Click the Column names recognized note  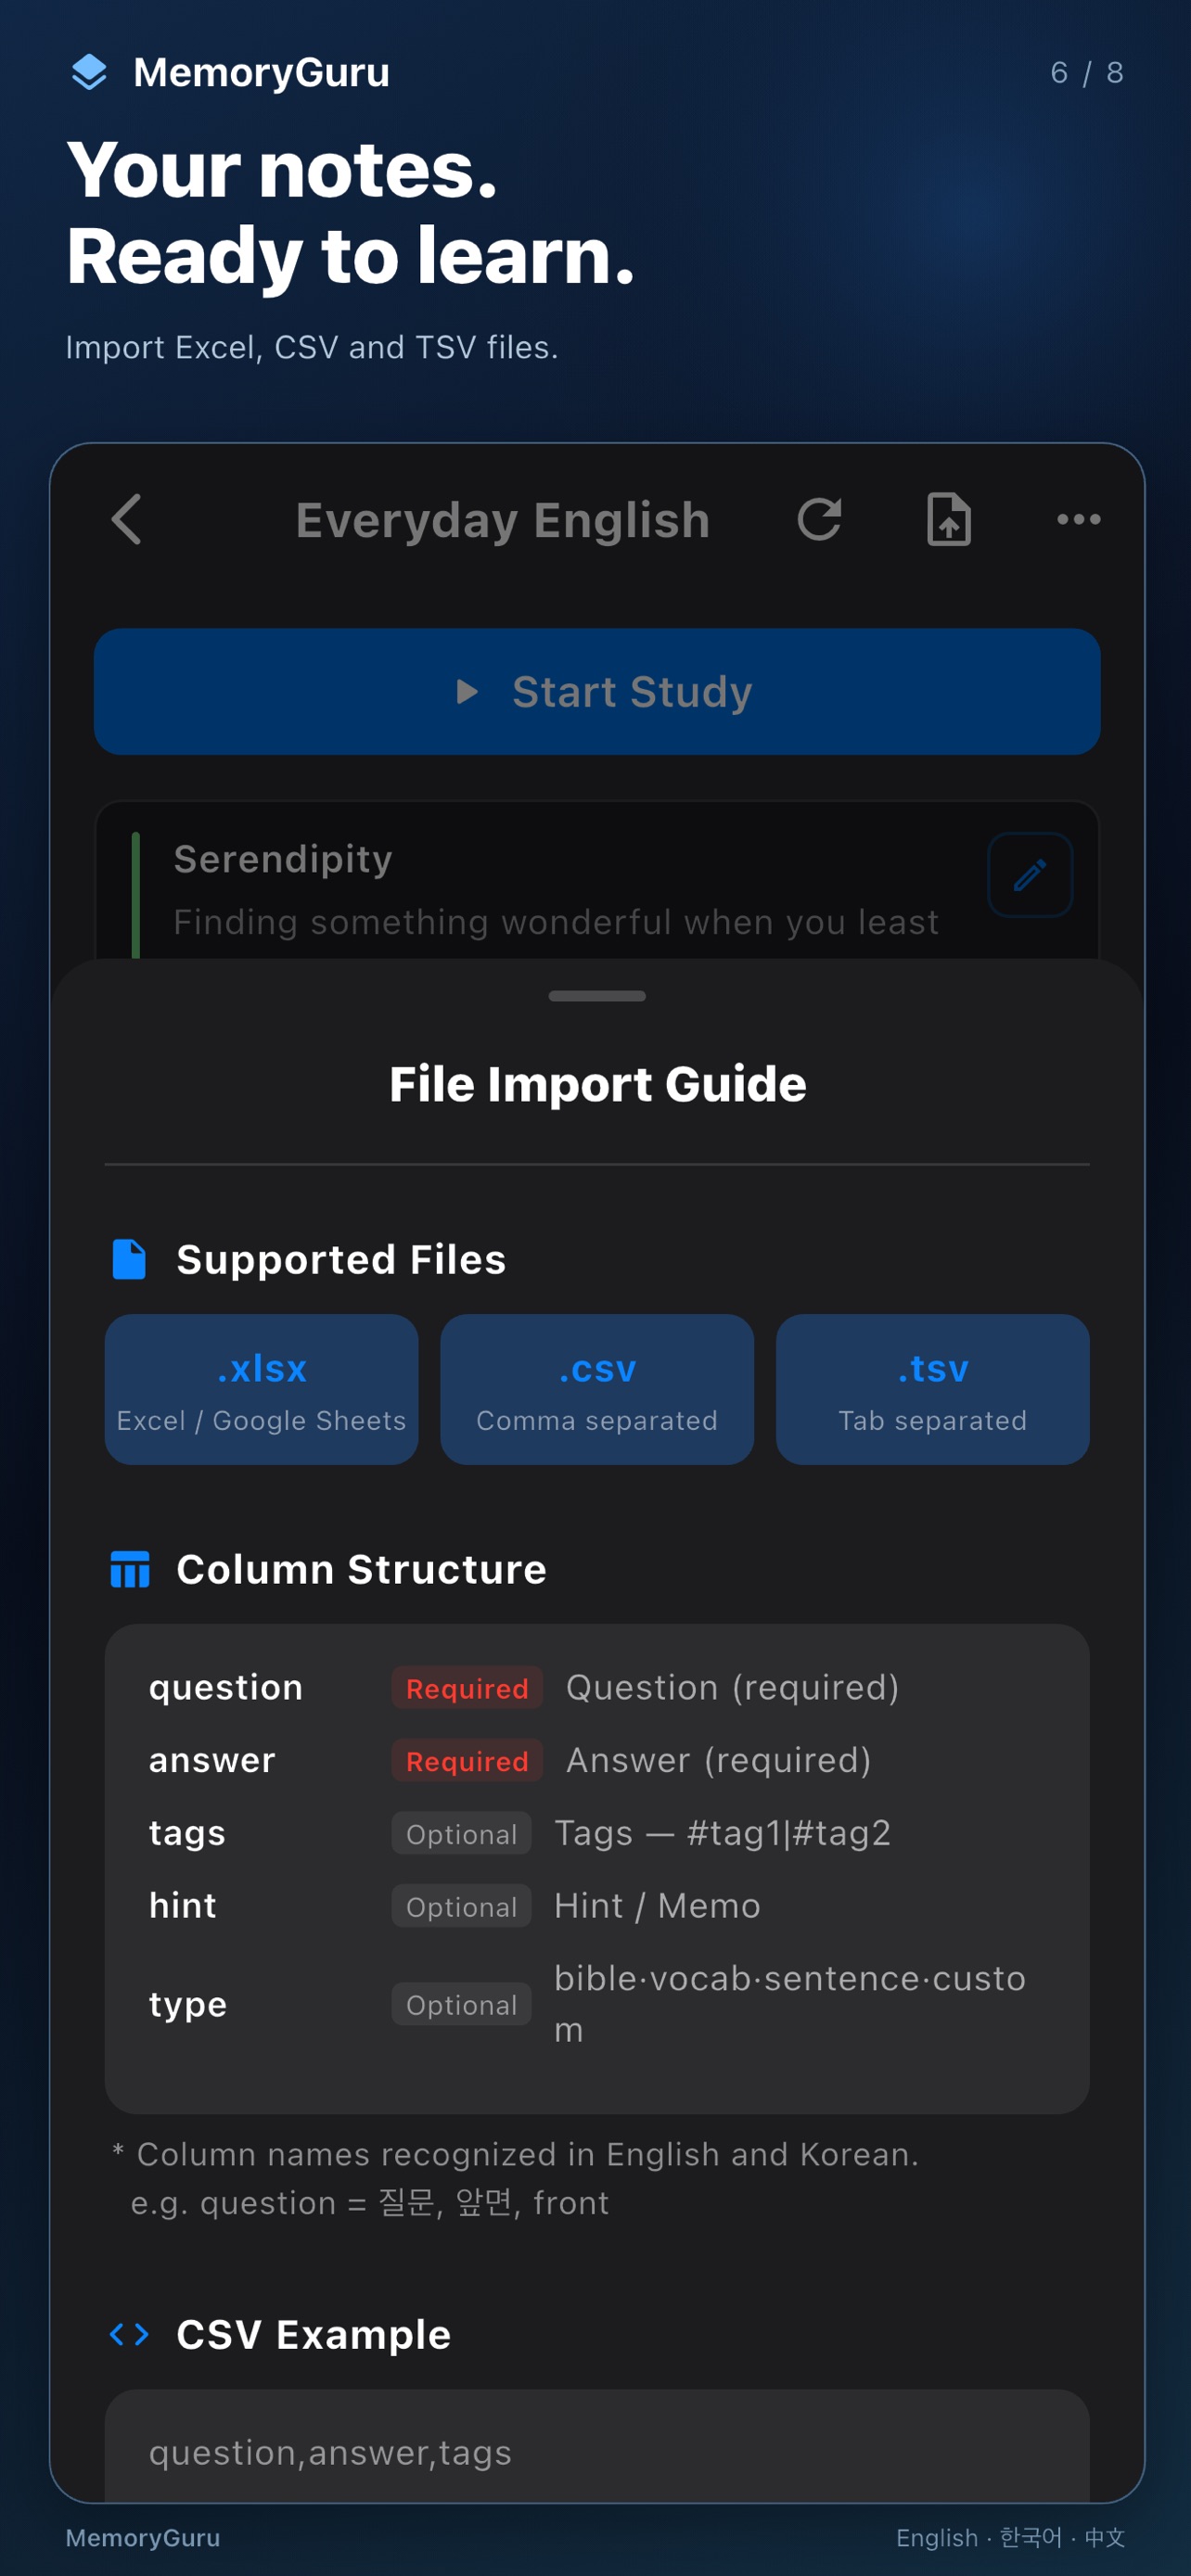[515, 2178]
